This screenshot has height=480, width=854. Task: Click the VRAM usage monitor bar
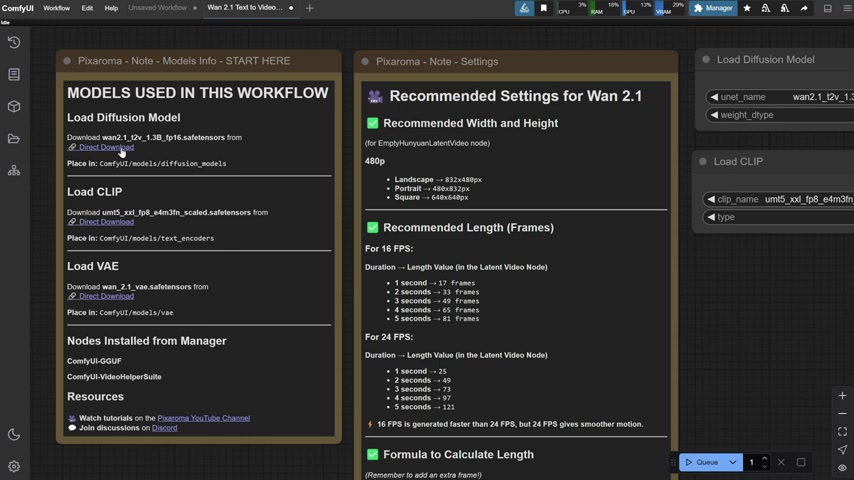pos(670,8)
